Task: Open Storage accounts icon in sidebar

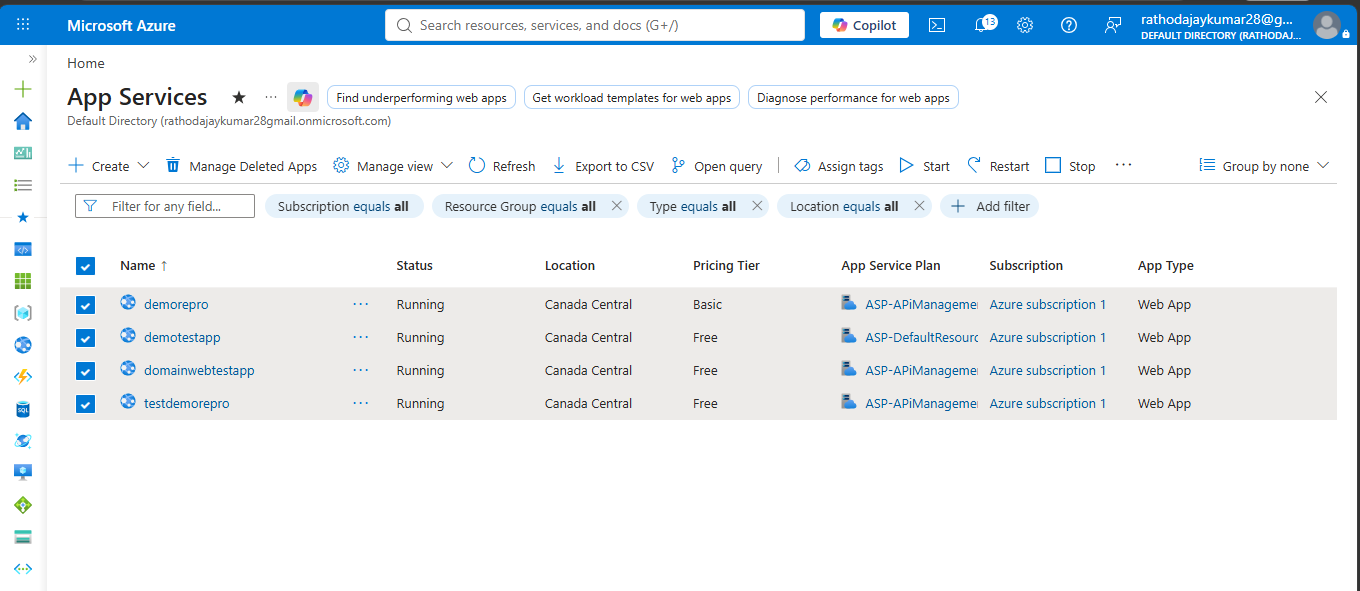Action: pyautogui.click(x=23, y=536)
